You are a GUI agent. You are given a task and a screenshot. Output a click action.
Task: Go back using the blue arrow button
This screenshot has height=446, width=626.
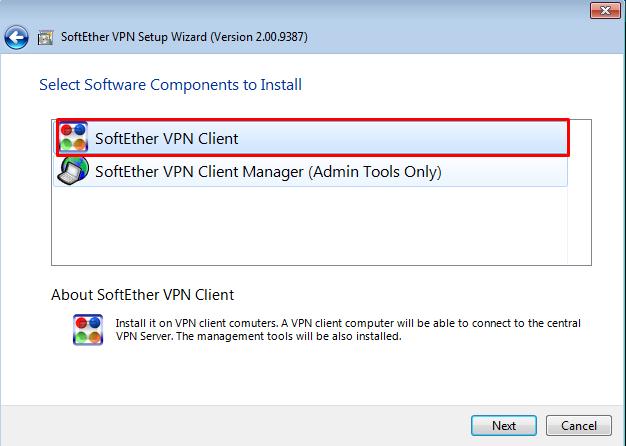(16, 38)
